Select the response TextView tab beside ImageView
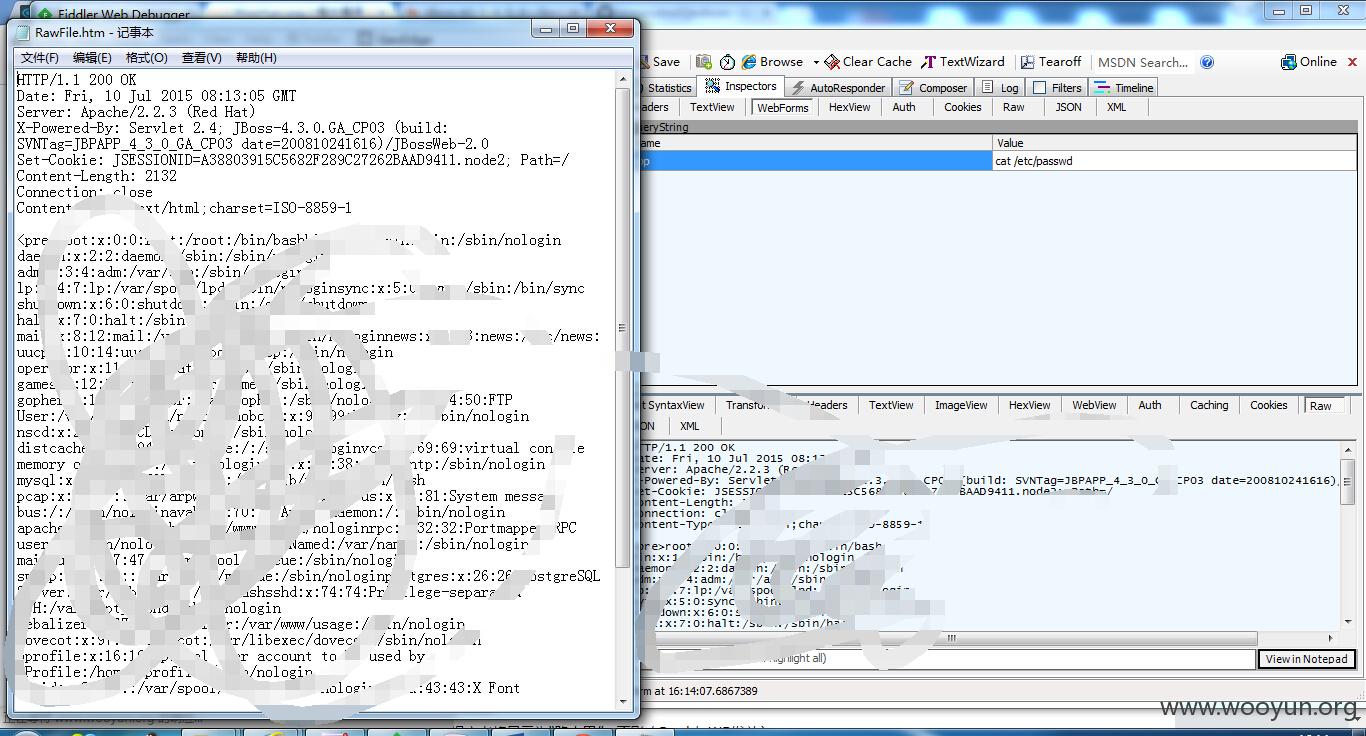This screenshot has width=1366, height=736. click(x=891, y=405)
